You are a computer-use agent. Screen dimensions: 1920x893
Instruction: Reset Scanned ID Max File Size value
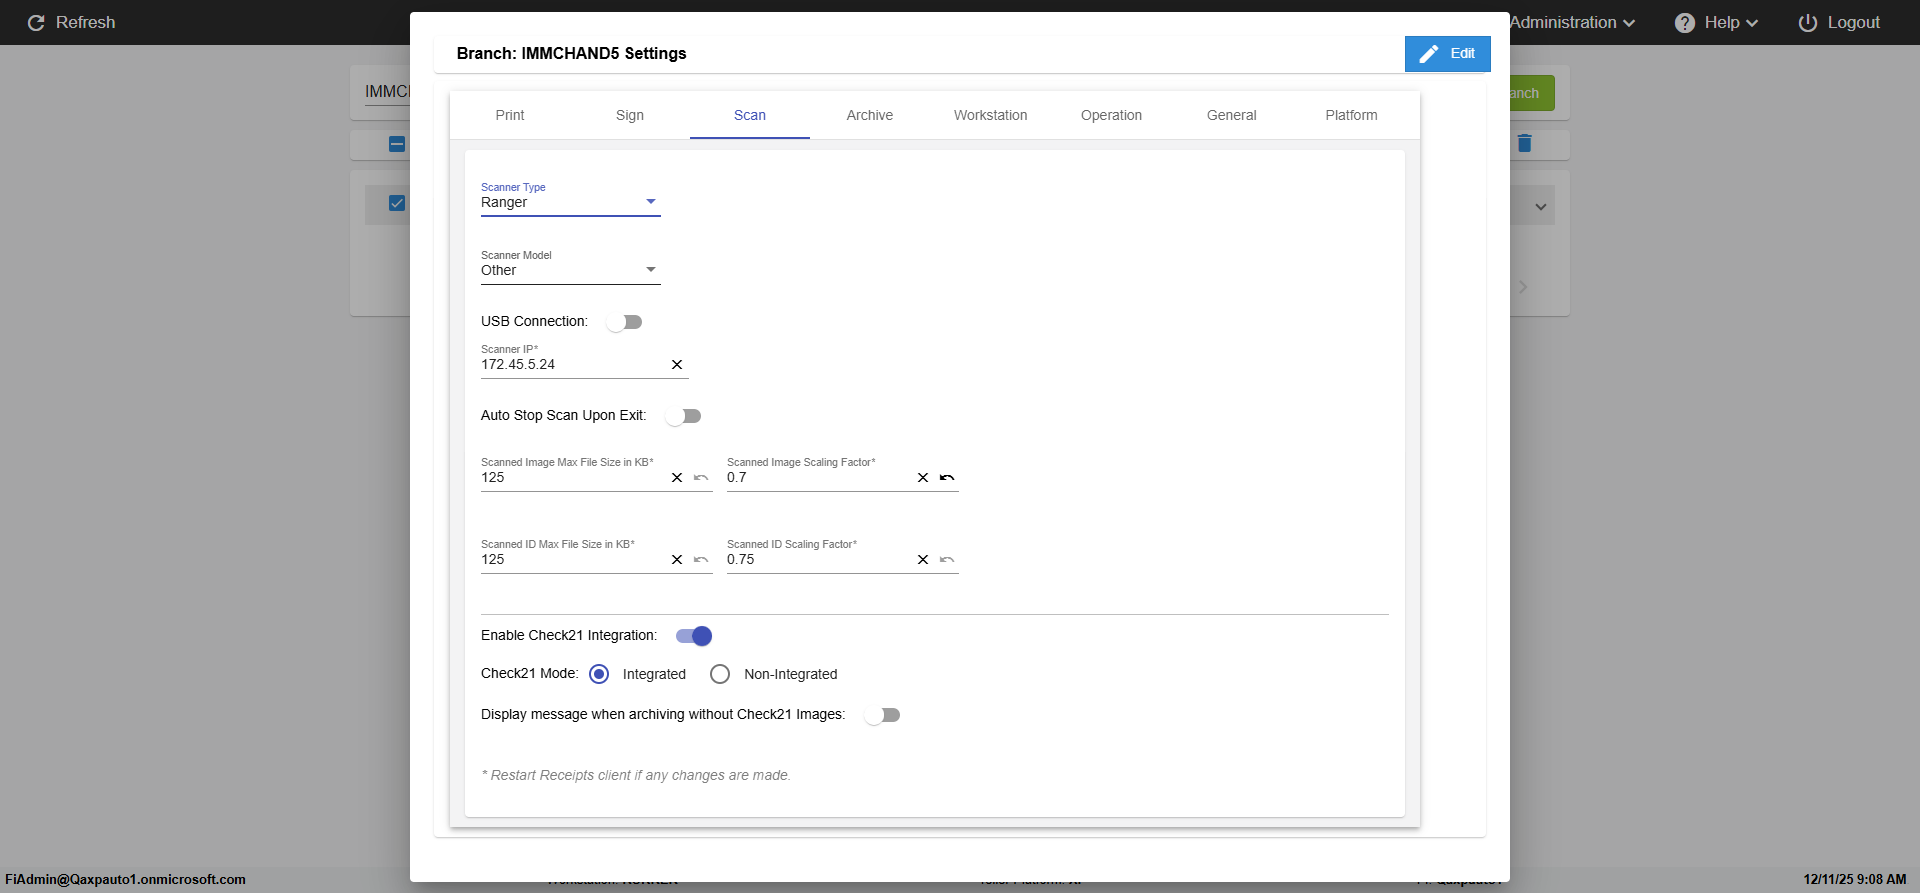(x=701, y=560)
